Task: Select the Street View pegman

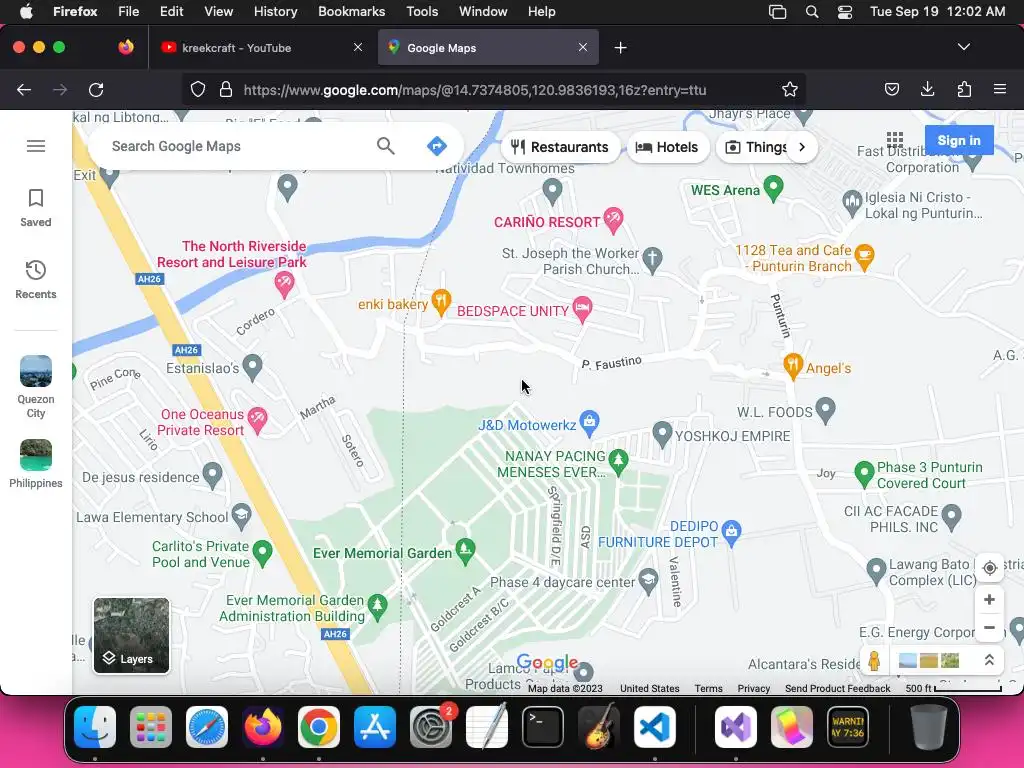Action: 874,661
